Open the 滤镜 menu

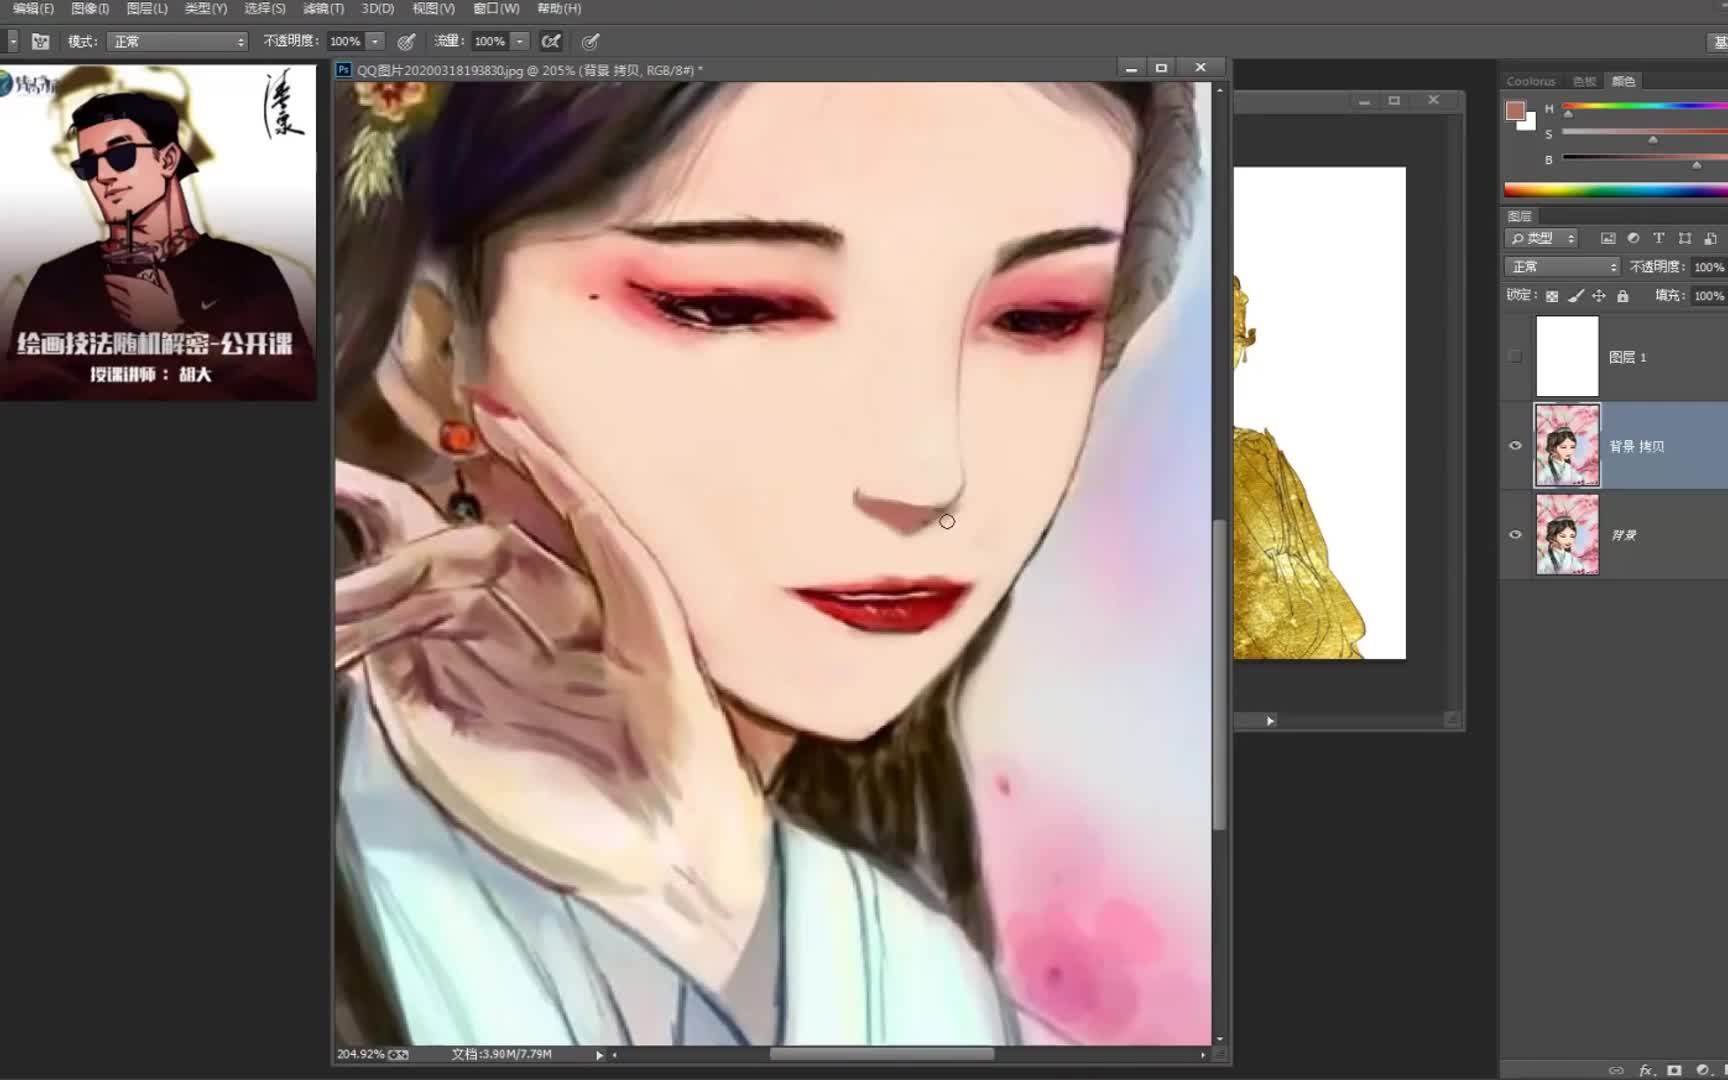point(322,8)
